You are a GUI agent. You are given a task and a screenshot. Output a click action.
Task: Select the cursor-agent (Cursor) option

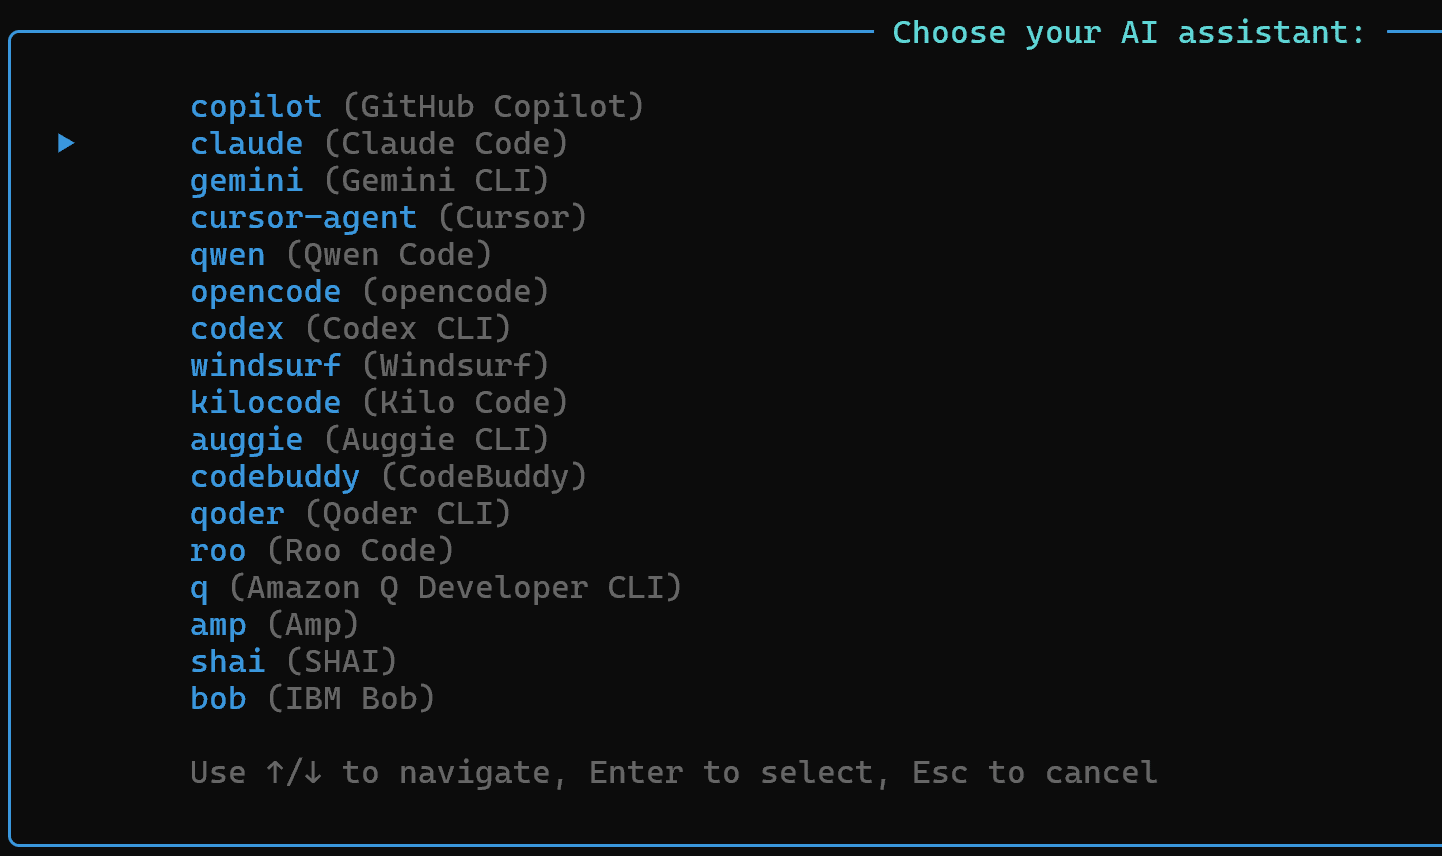pos(388,217)
